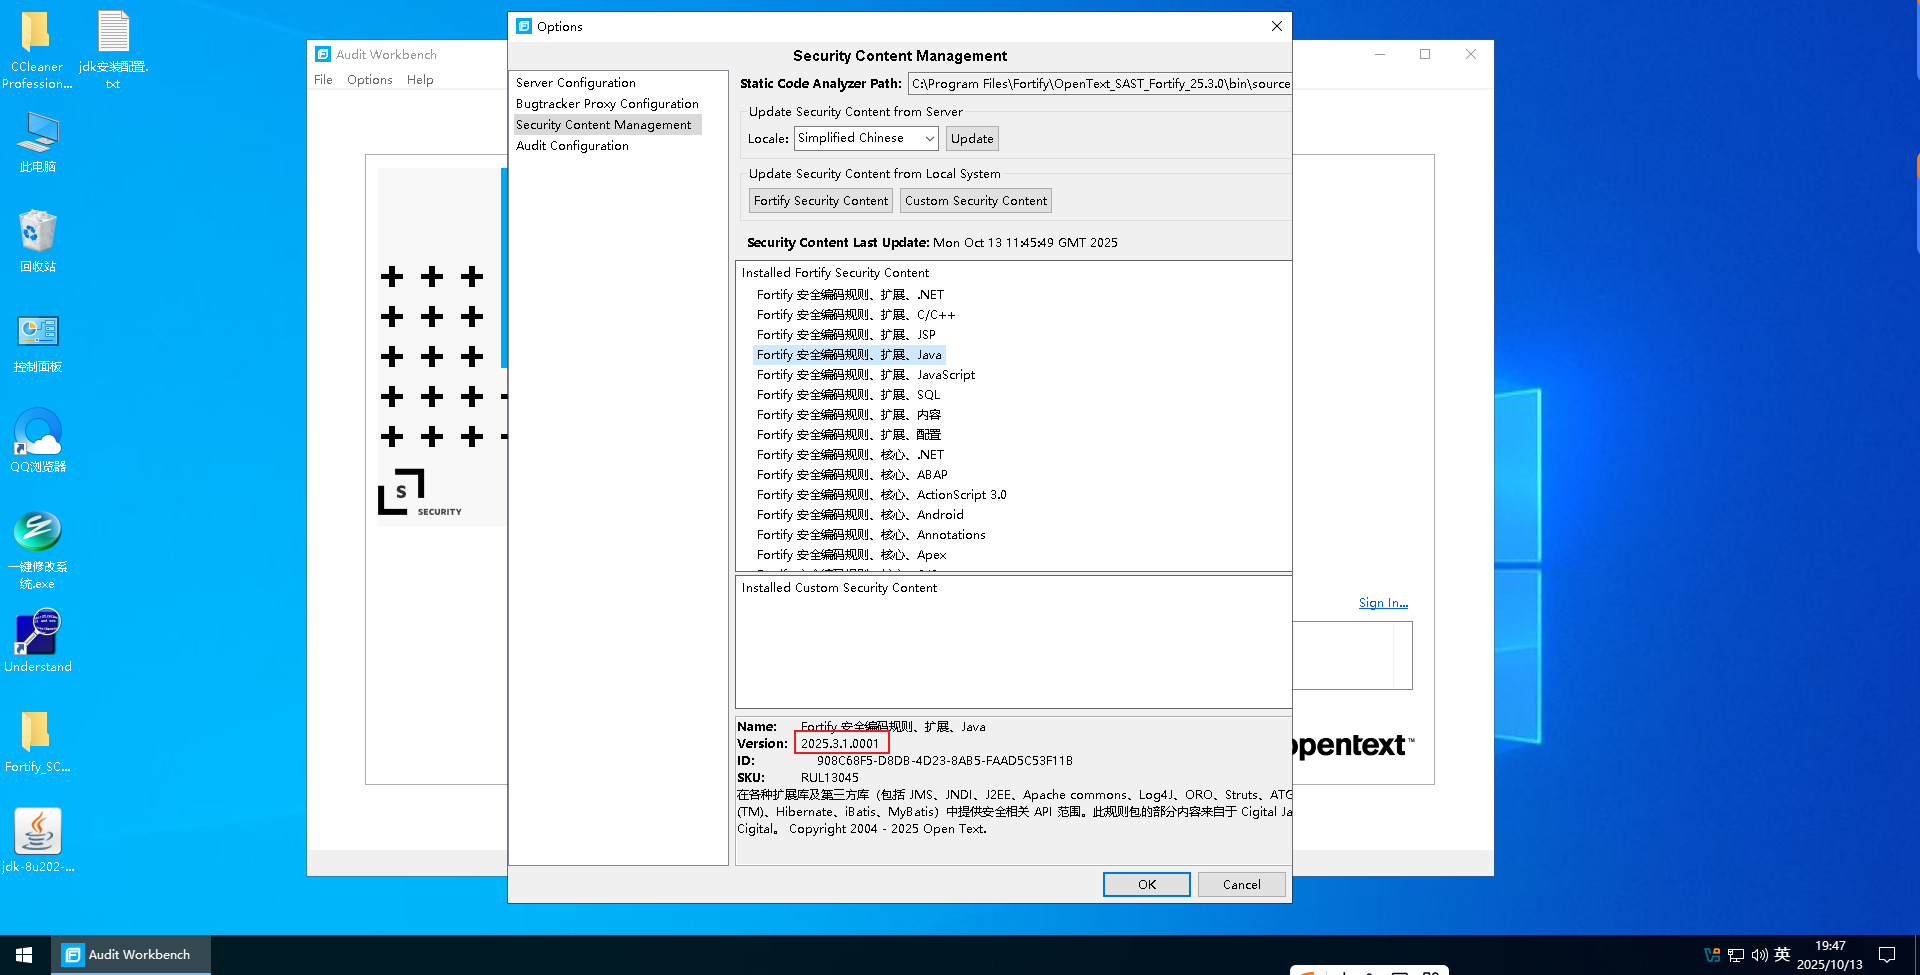Open the jdk-8u202 Java installer icon
Viewport: 1920px width, 975px height.
[38, 832]
